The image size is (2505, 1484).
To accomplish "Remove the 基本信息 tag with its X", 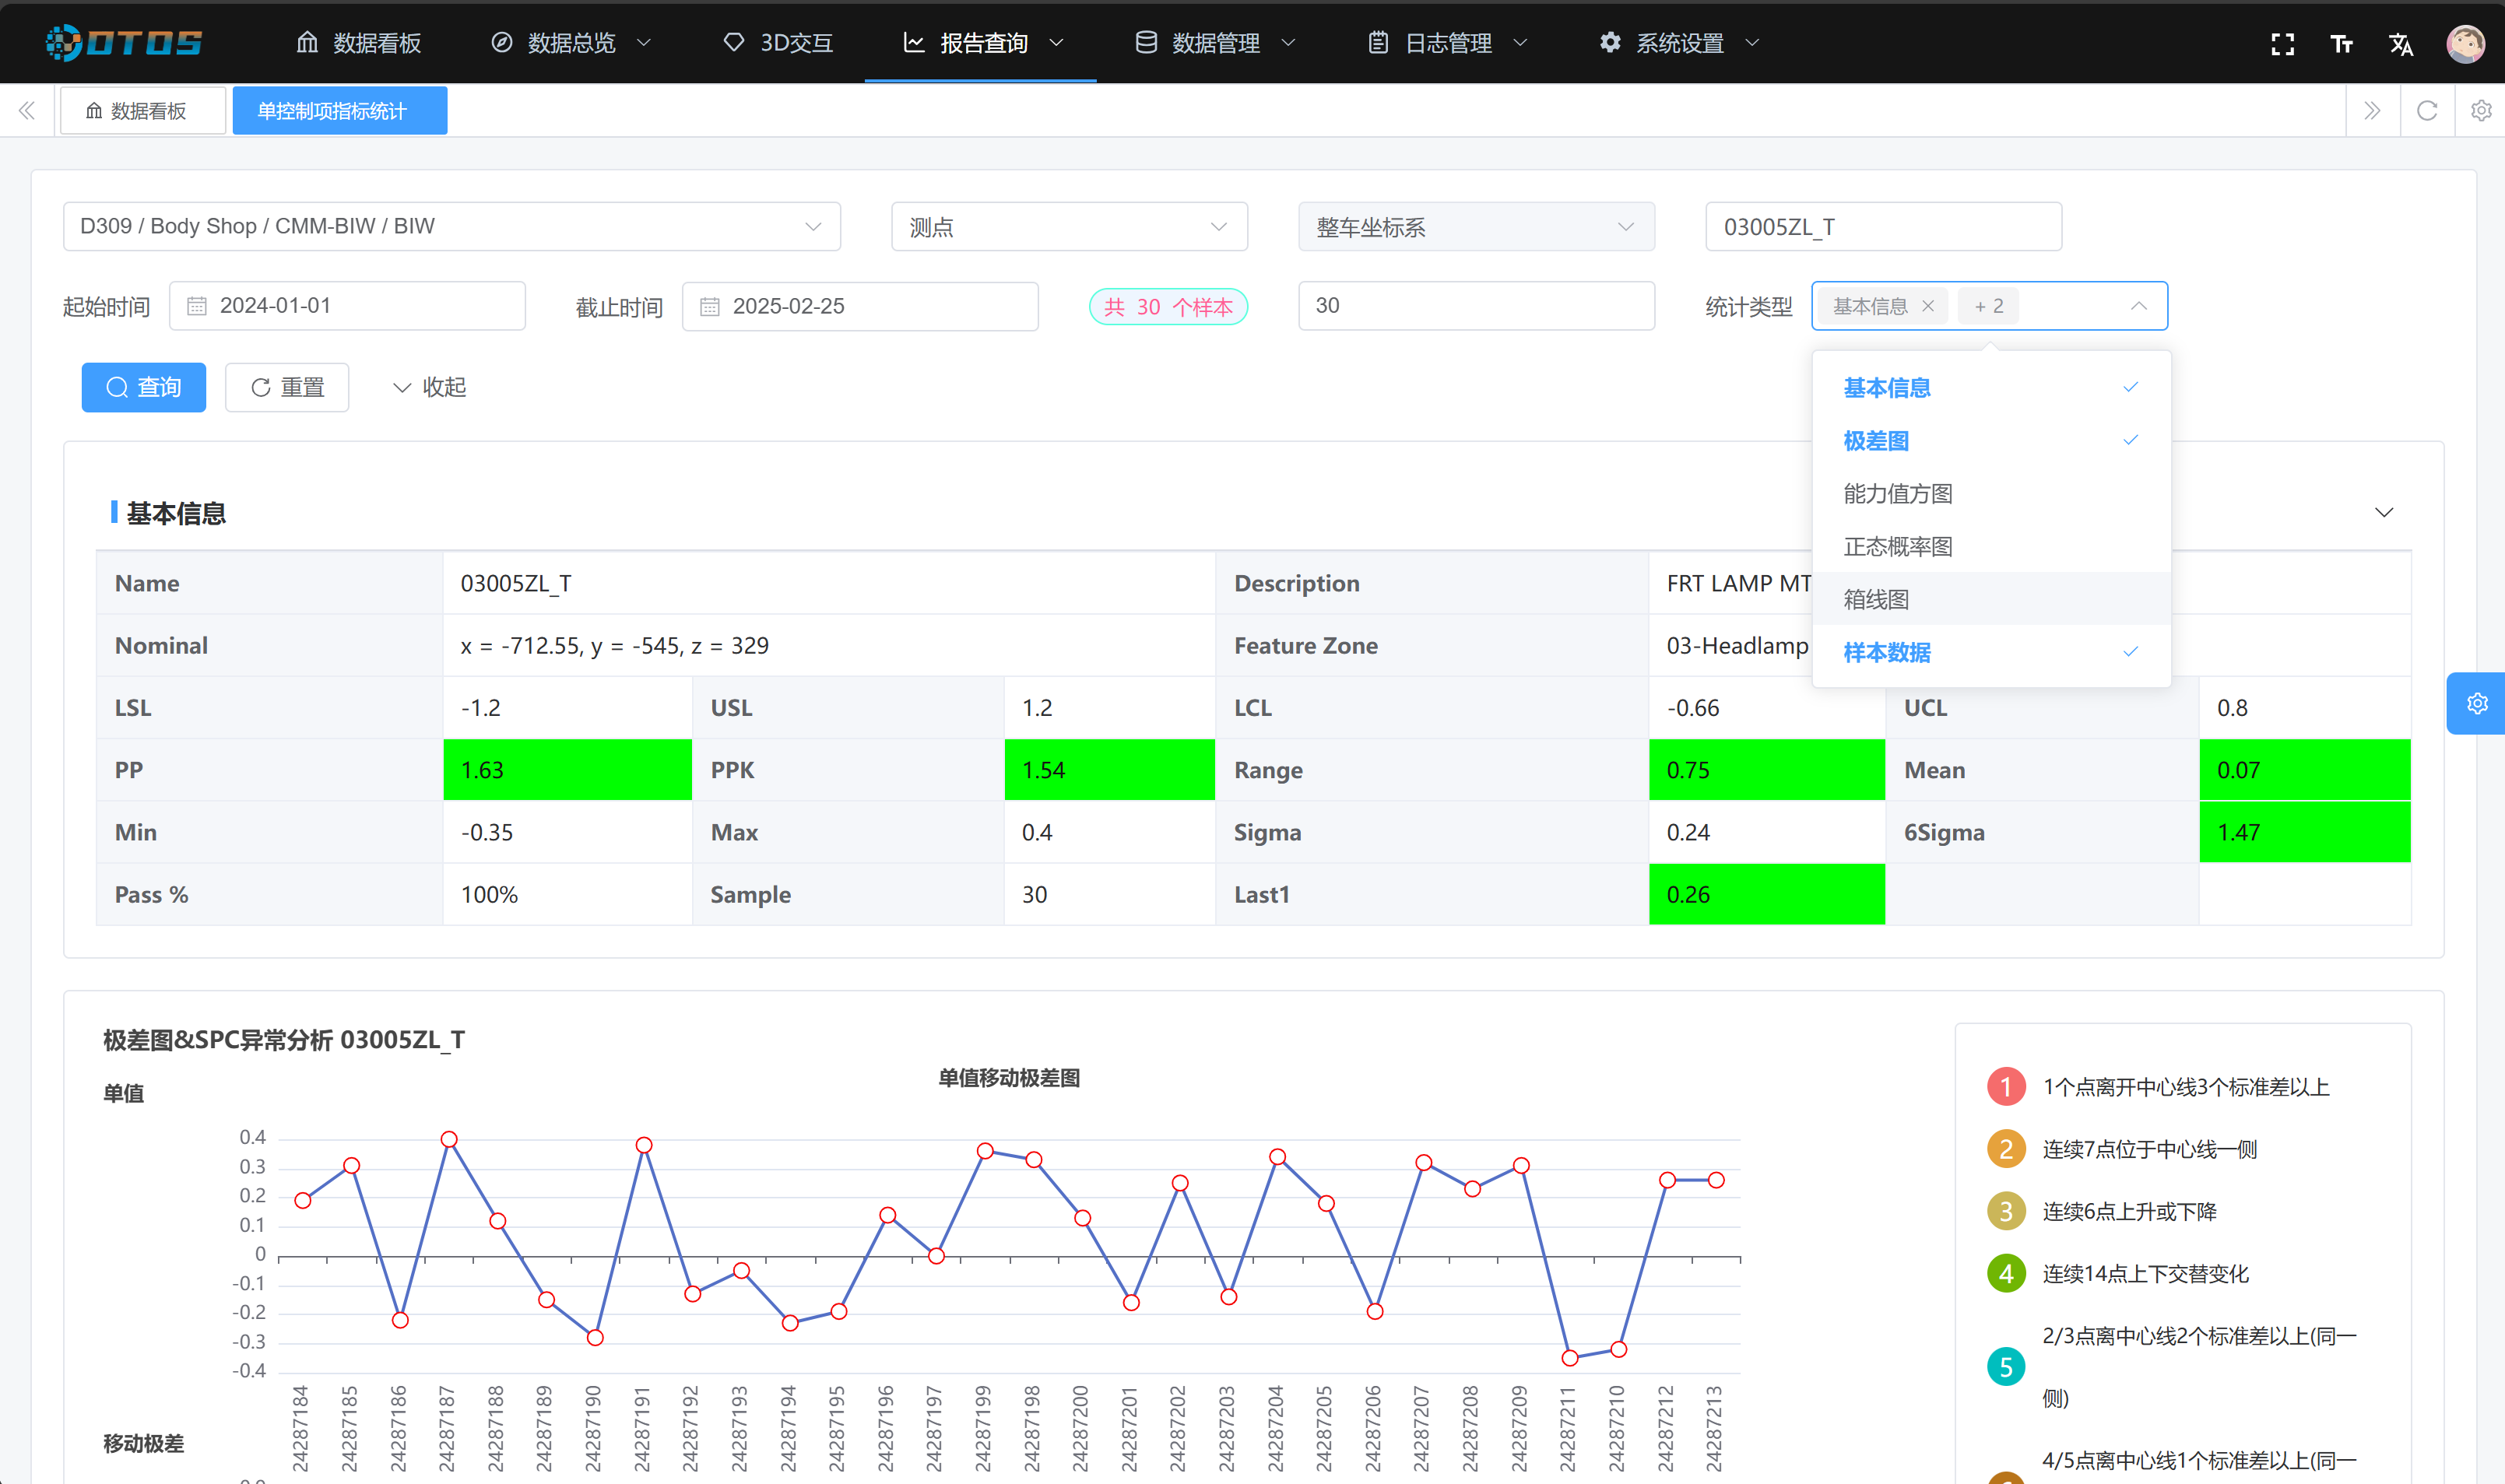I will (x=1928, y=306).
